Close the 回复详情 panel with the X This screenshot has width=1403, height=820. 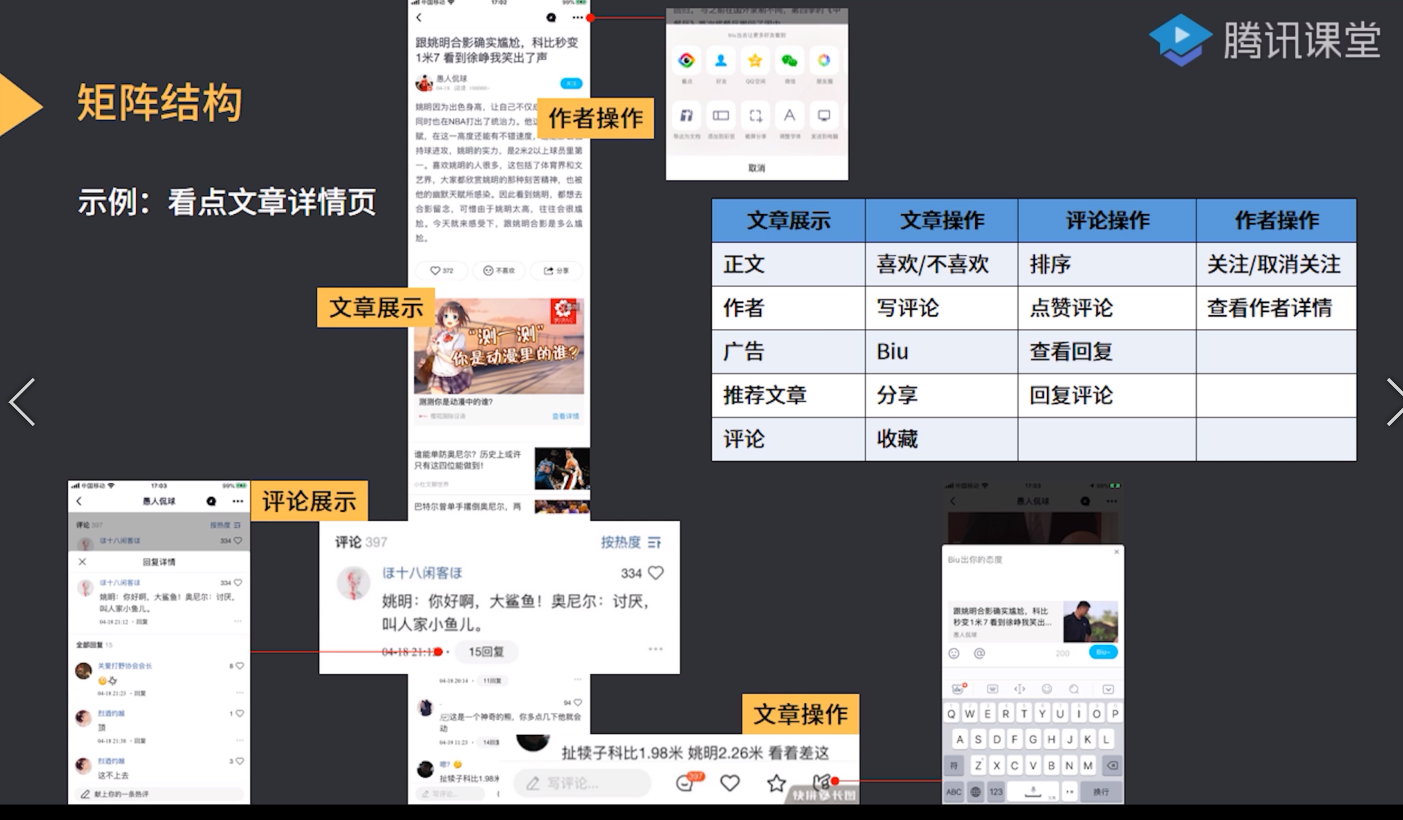82,562
